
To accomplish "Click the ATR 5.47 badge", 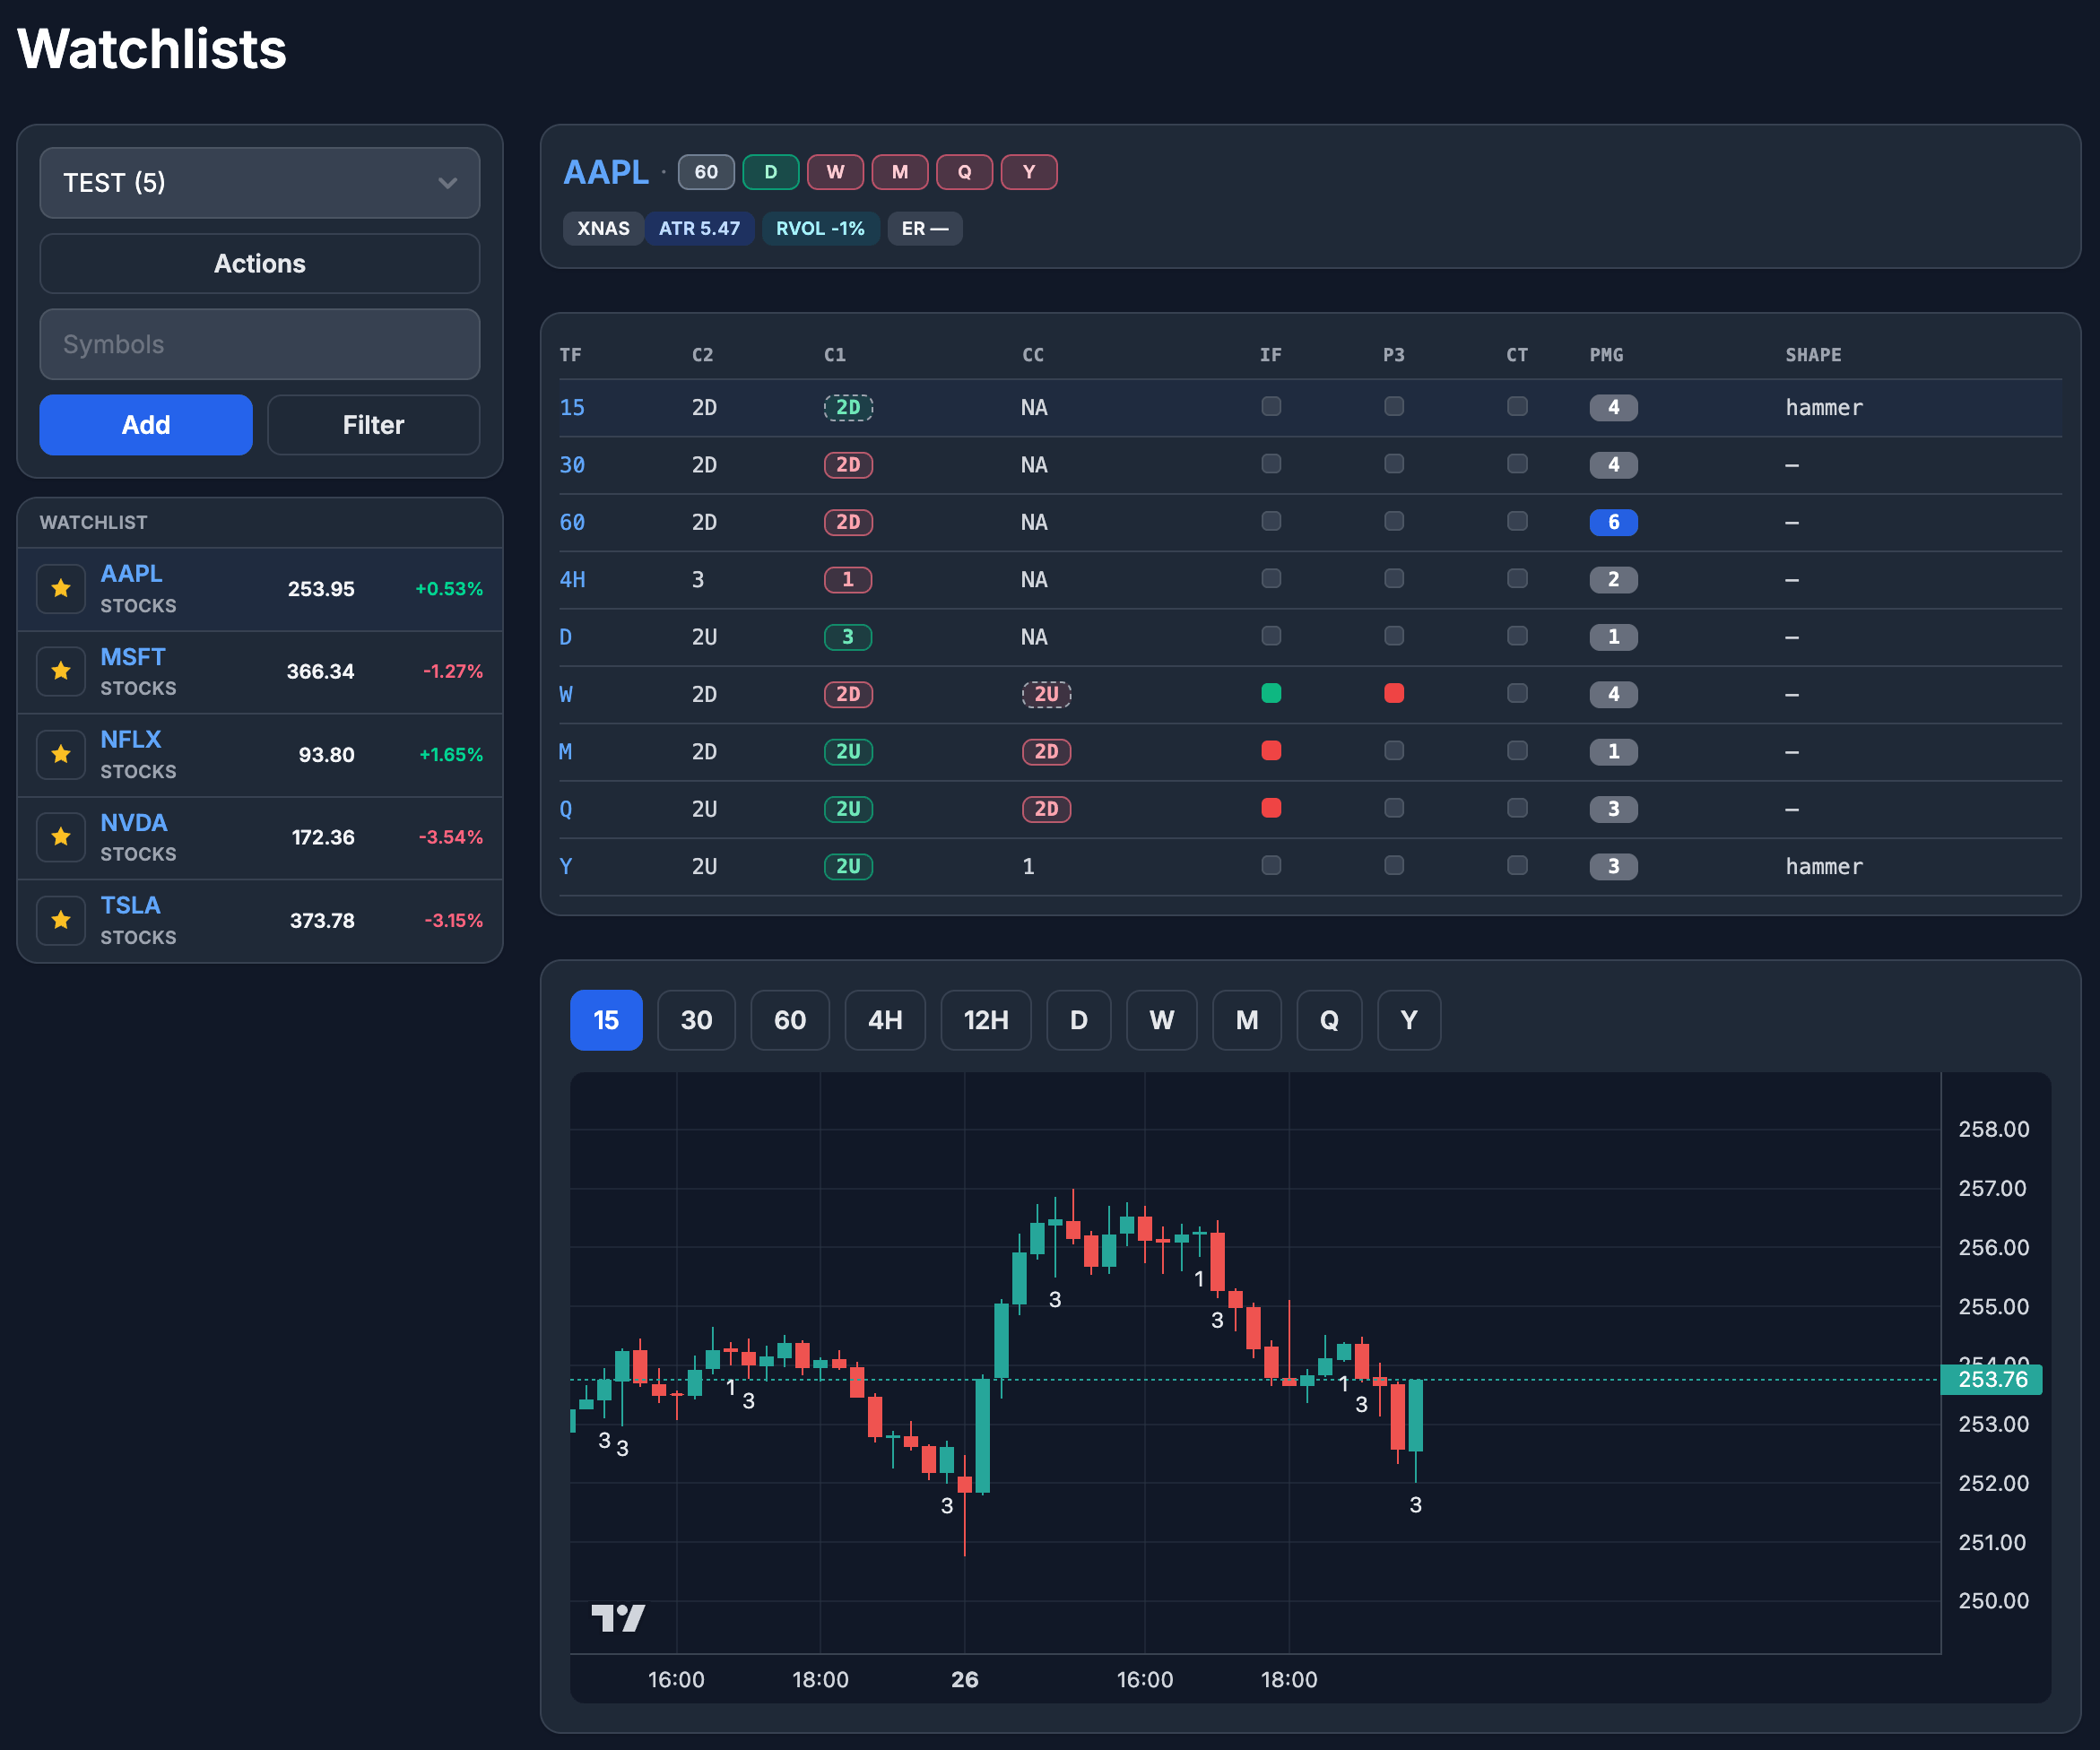I will tap(700, 228).
